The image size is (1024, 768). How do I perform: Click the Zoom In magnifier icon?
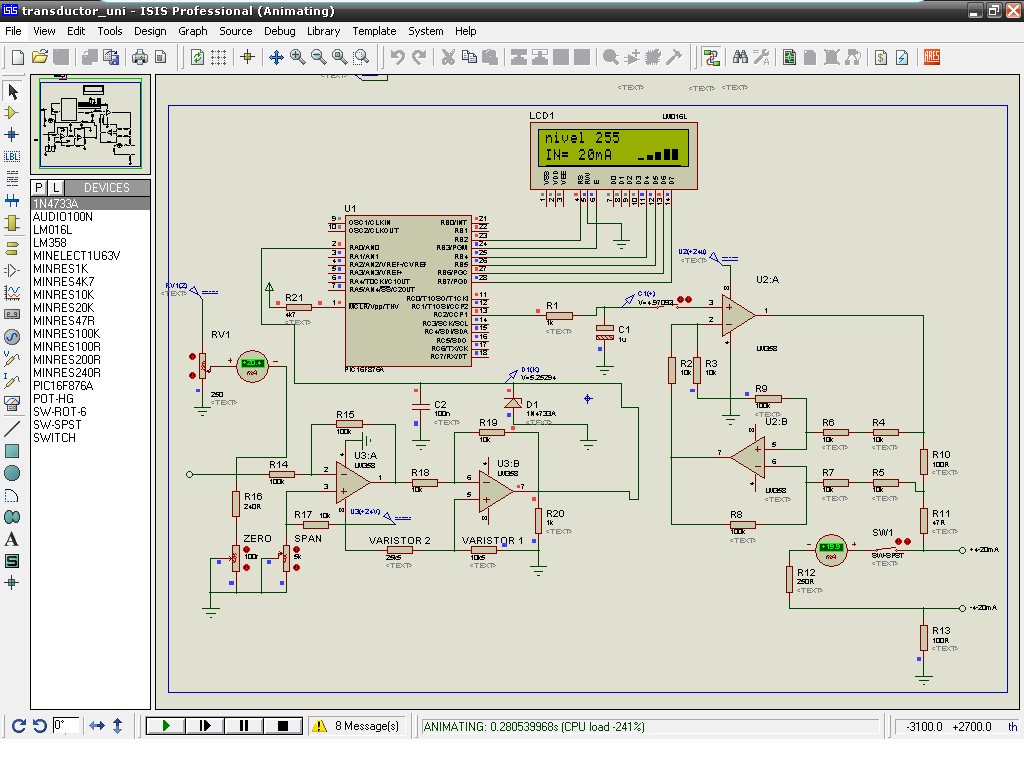(x=297, y=57)
